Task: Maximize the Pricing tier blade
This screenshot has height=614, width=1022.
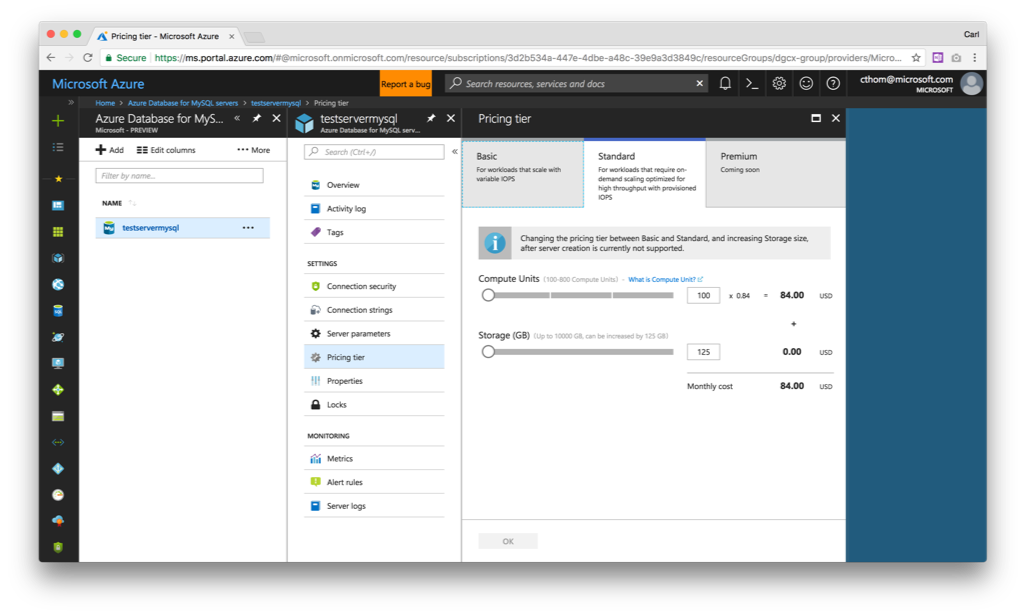Action: 815,118
